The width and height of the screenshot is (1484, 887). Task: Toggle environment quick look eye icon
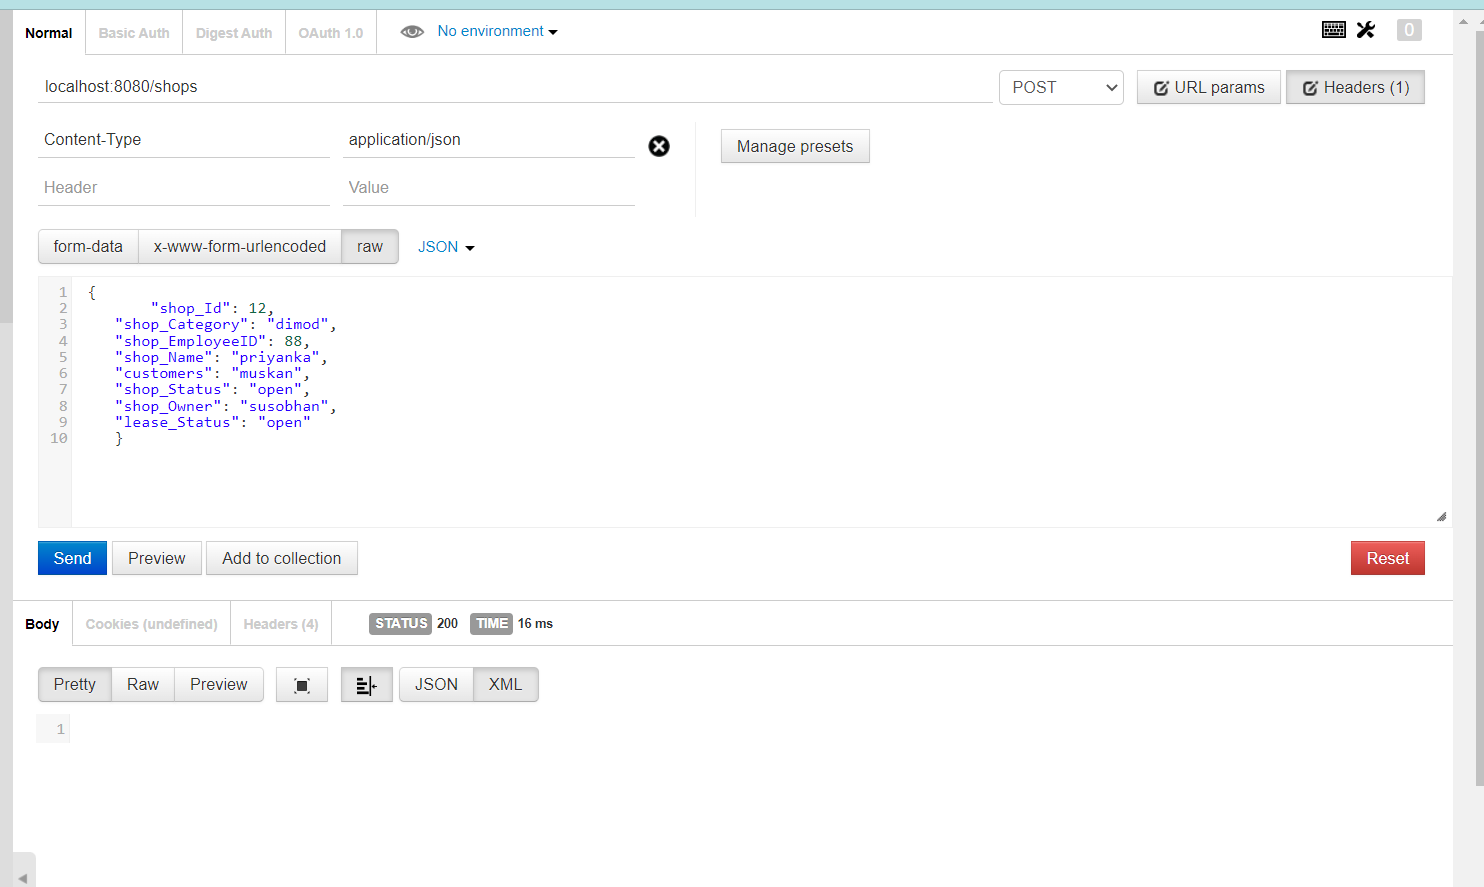pyautogui.click(x=412, y=32)
